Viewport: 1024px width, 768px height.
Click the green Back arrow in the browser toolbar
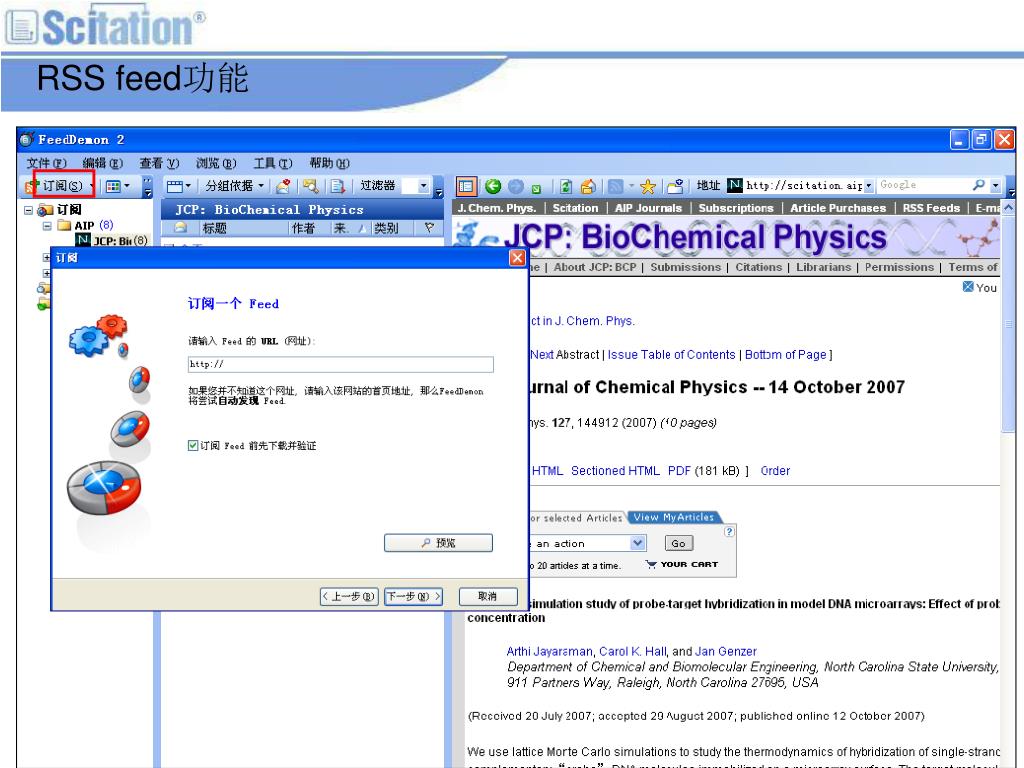click(493, 186)
